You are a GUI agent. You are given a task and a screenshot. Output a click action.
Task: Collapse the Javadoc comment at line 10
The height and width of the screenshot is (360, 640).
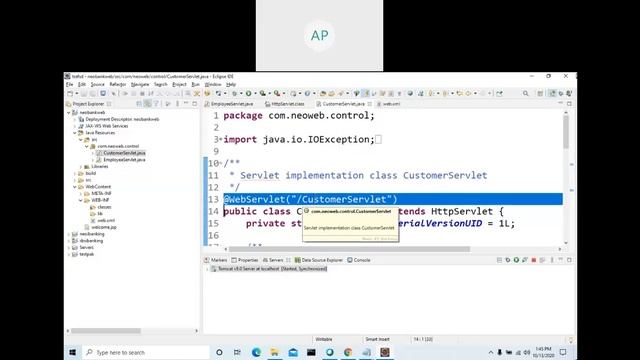(x=221, y=163)
